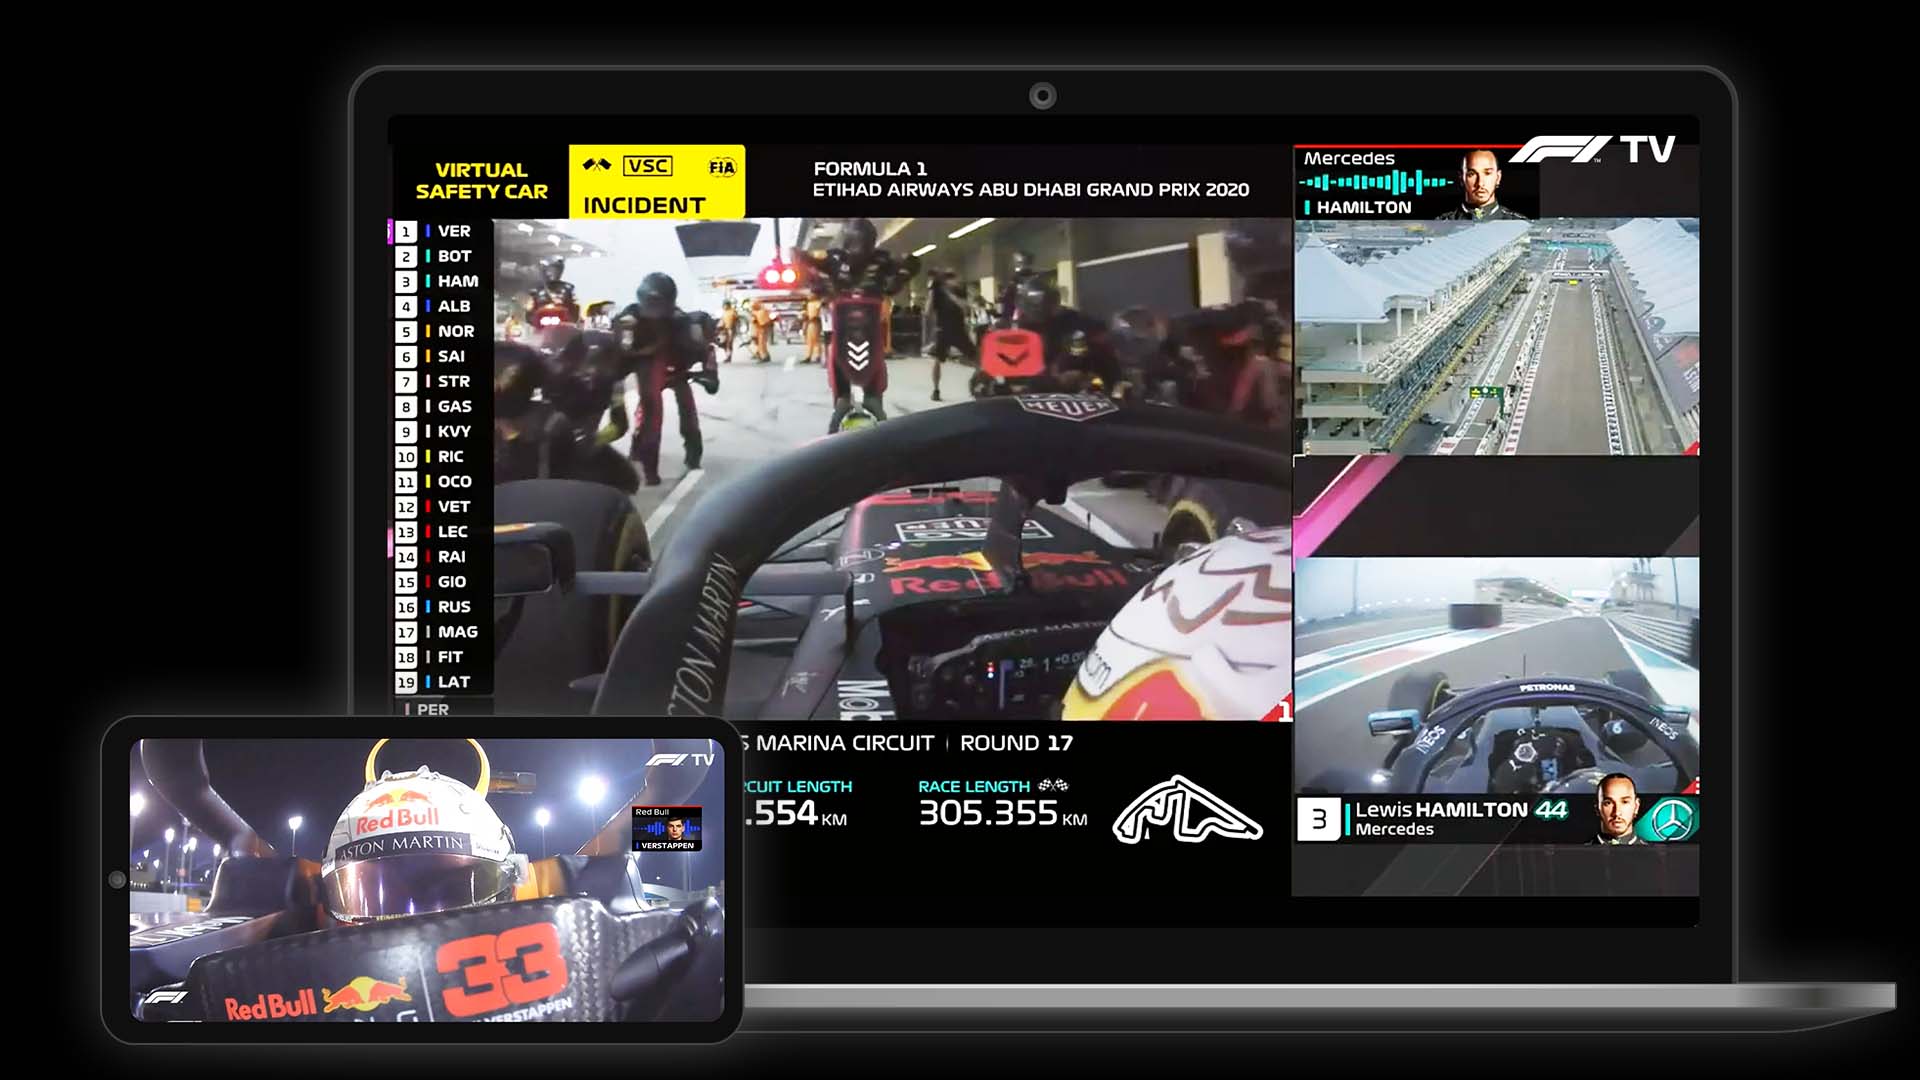Click Hamilton portrait in Mercedes radio box
Screen dimensions: 1920x1080
(x=1482, y=184)
